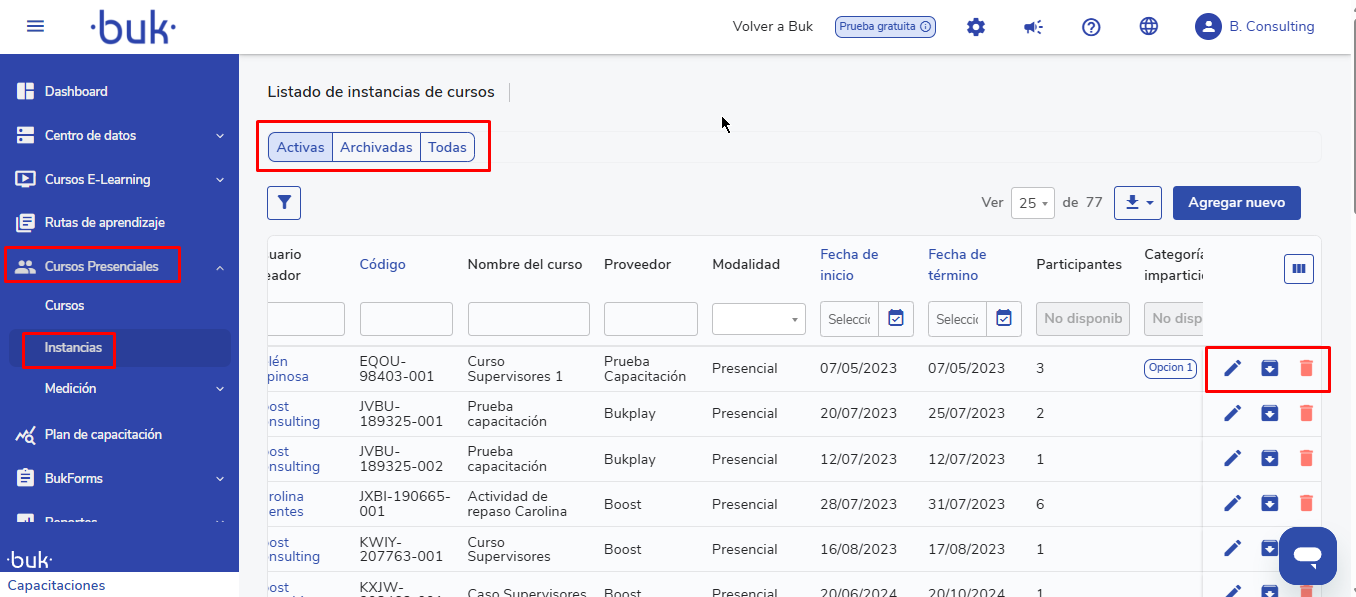This screenshot has width=1356, height=597.
Task: Delete the JVBU-189325-002 instance
Action: click(1305, 458)
